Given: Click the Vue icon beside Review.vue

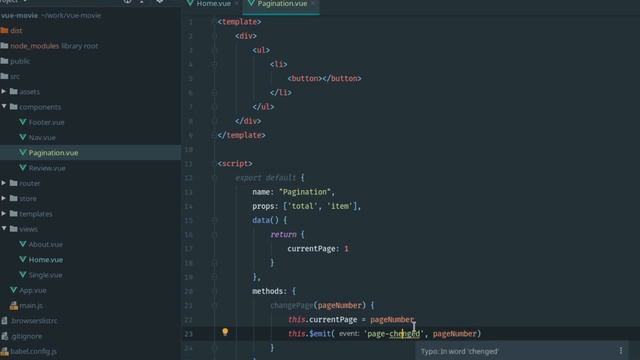Looking at the screenshot, I should coord(23,167).
